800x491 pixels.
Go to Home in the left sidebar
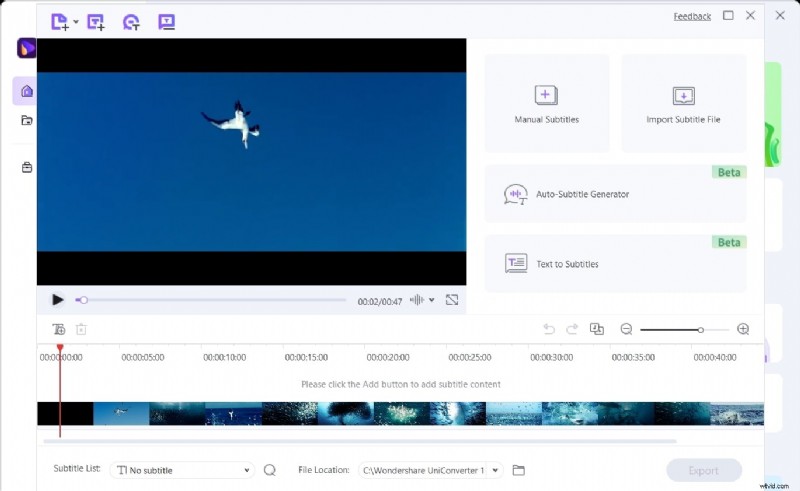(27, 91)
